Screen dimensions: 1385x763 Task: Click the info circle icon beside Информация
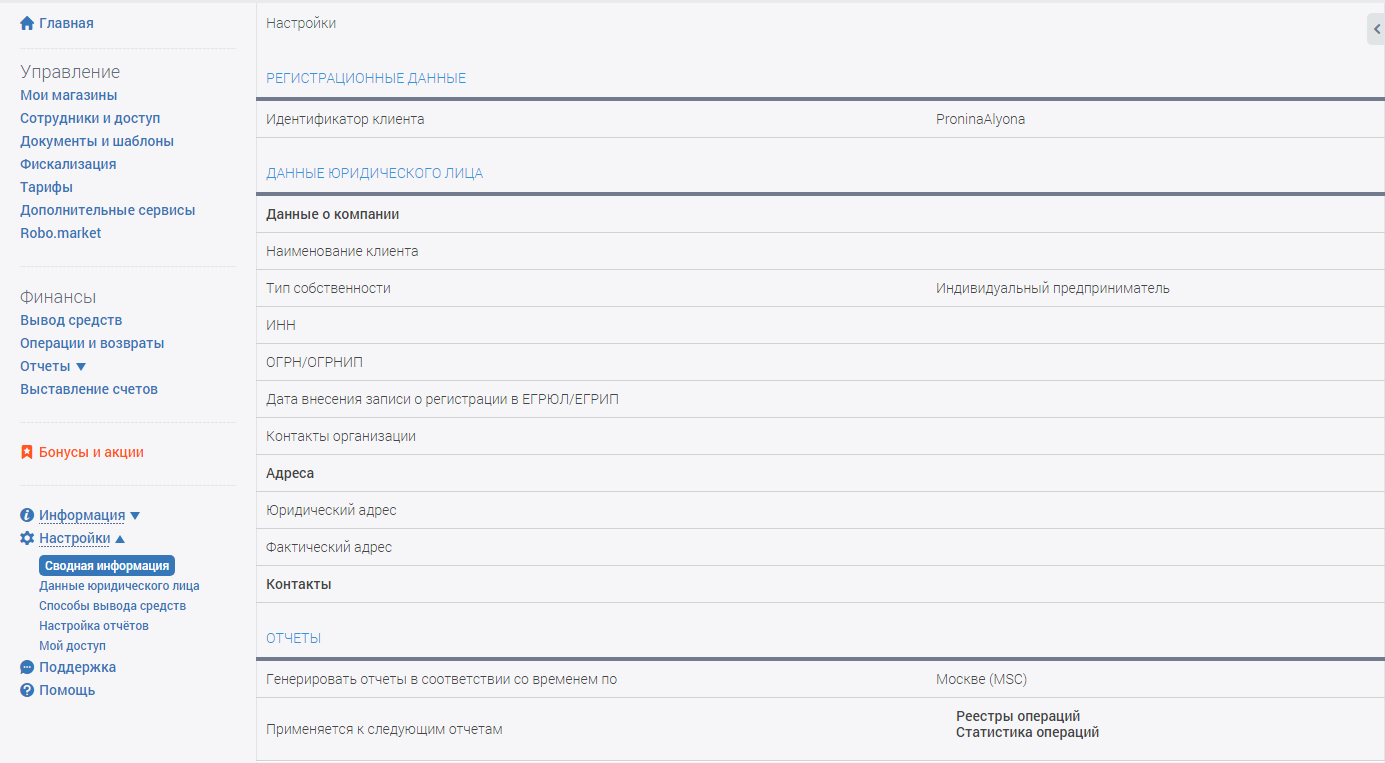click(27, 515)
